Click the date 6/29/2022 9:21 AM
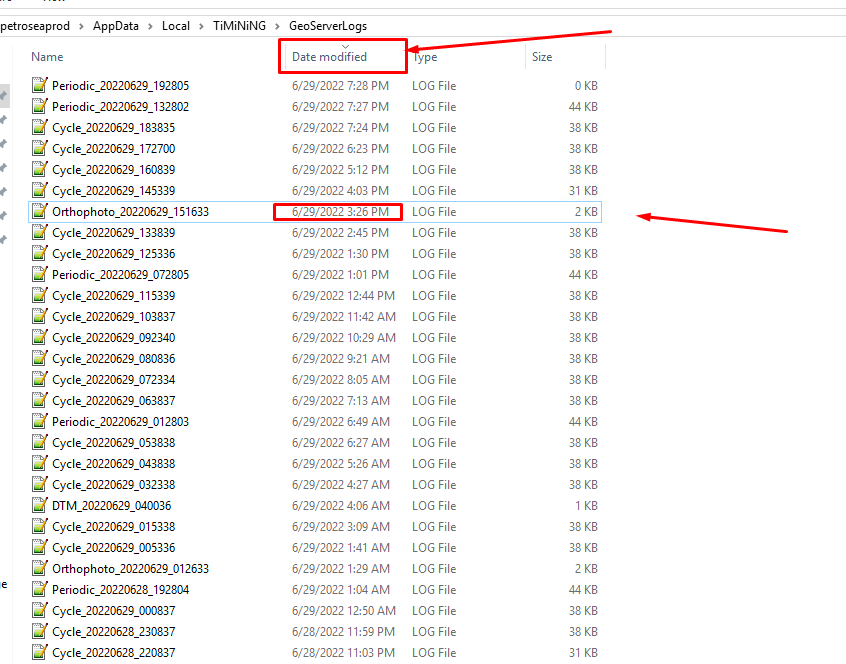Screen dimensions: 846x664 [340, 359]
